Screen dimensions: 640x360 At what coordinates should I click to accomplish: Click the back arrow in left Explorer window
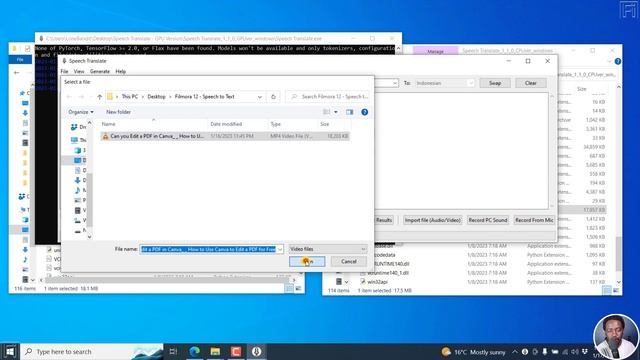(x=17, y=73)
